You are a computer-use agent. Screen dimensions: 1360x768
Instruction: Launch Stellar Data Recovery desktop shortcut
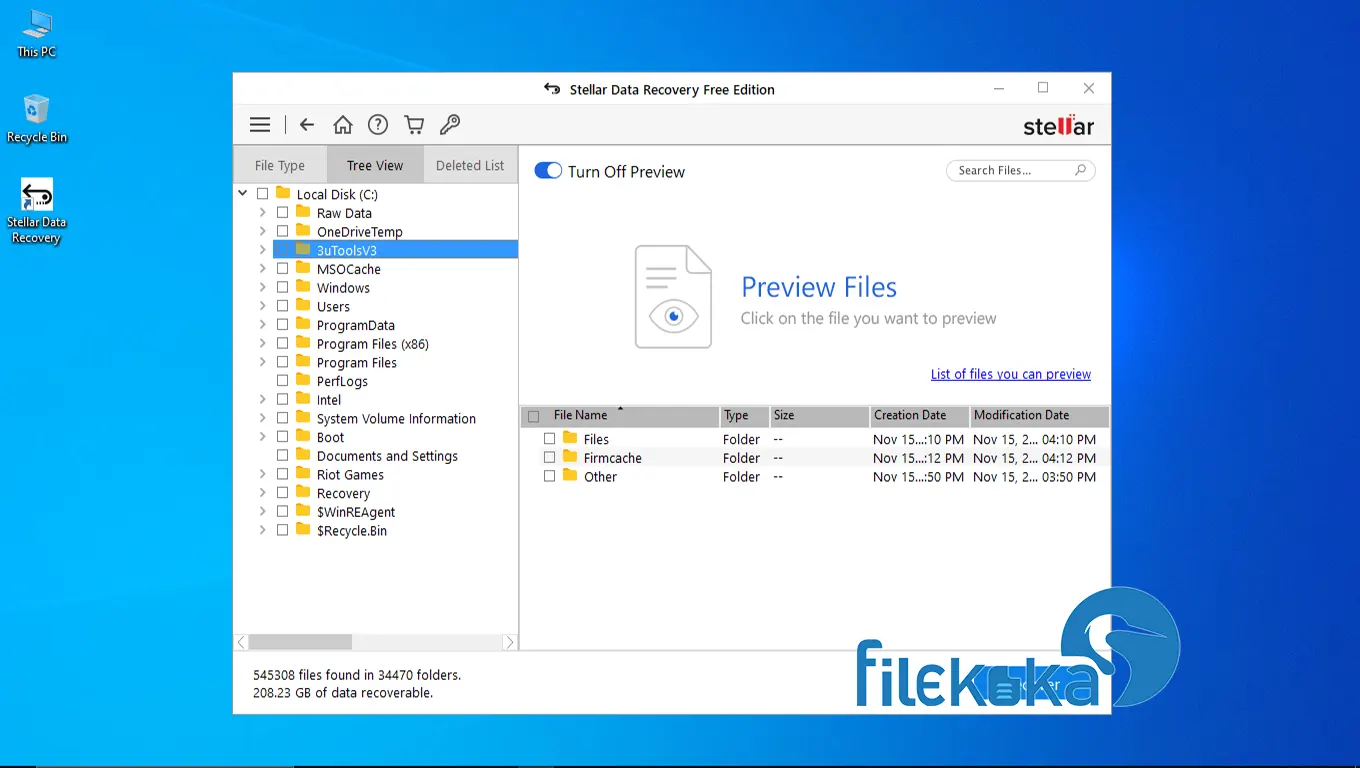point(36,211)
